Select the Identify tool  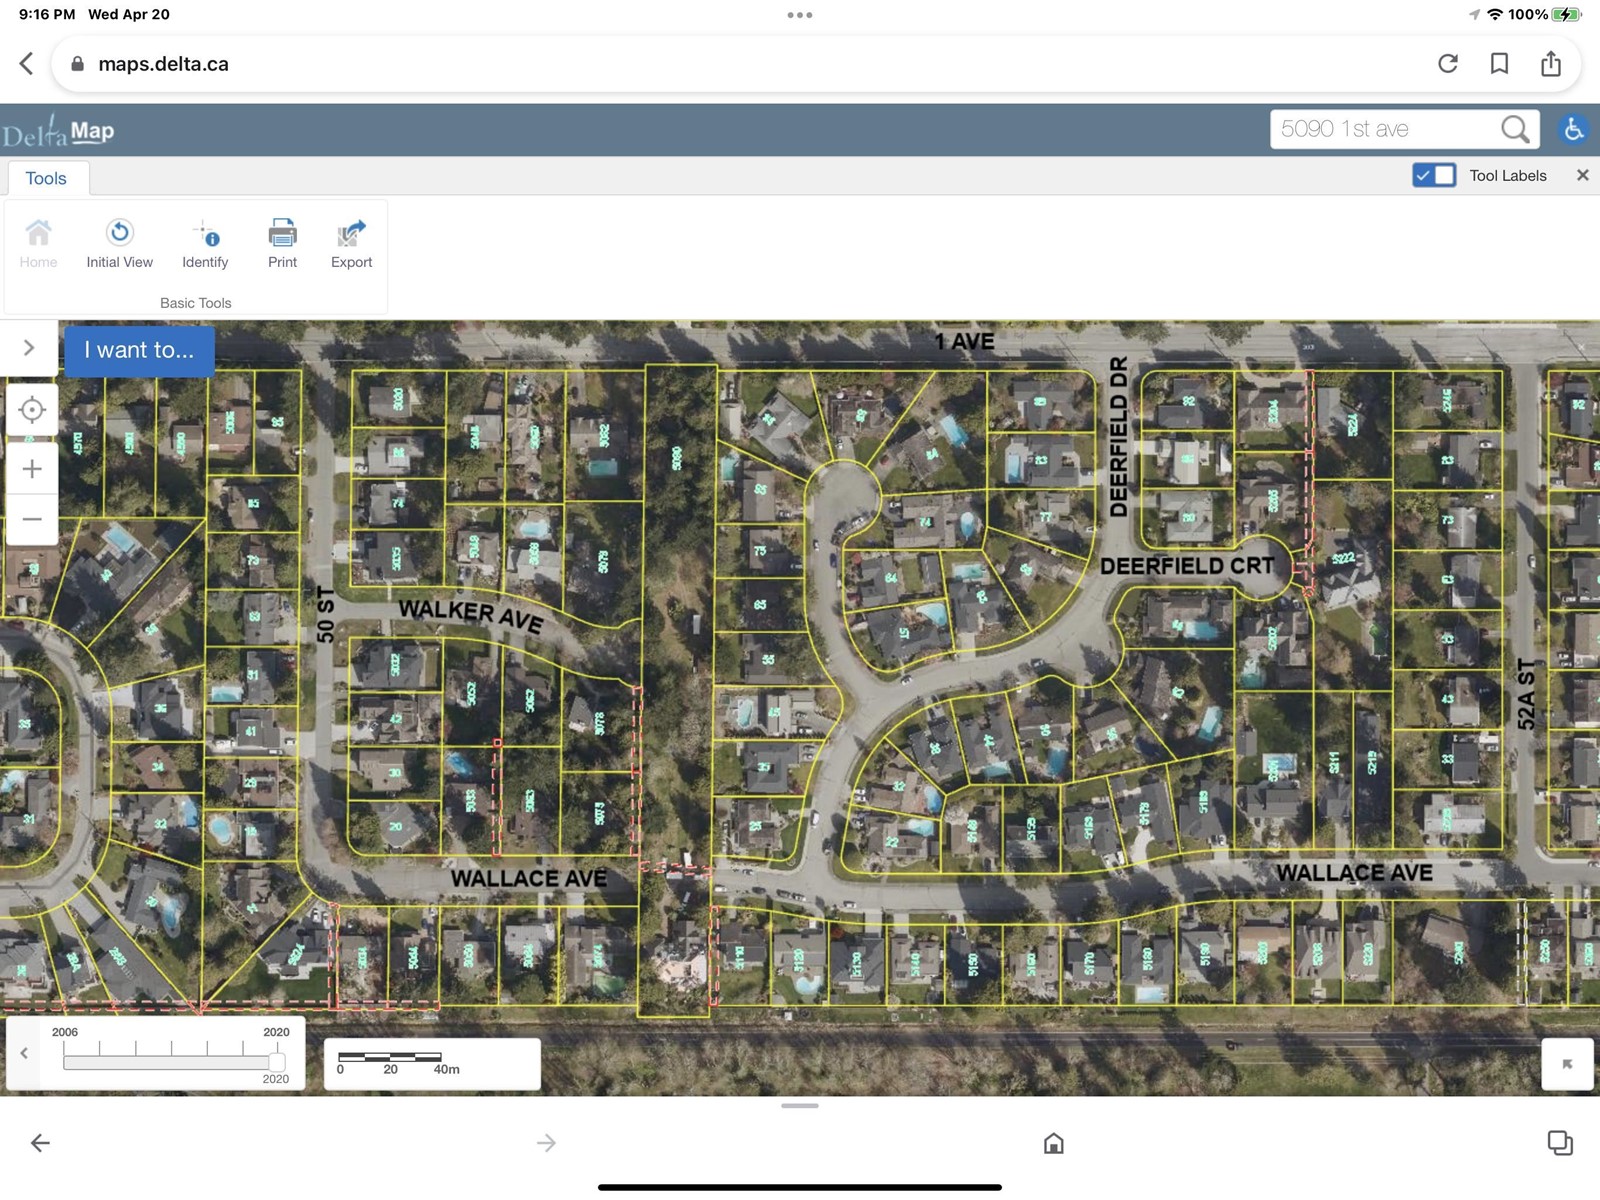pos(205,234)
